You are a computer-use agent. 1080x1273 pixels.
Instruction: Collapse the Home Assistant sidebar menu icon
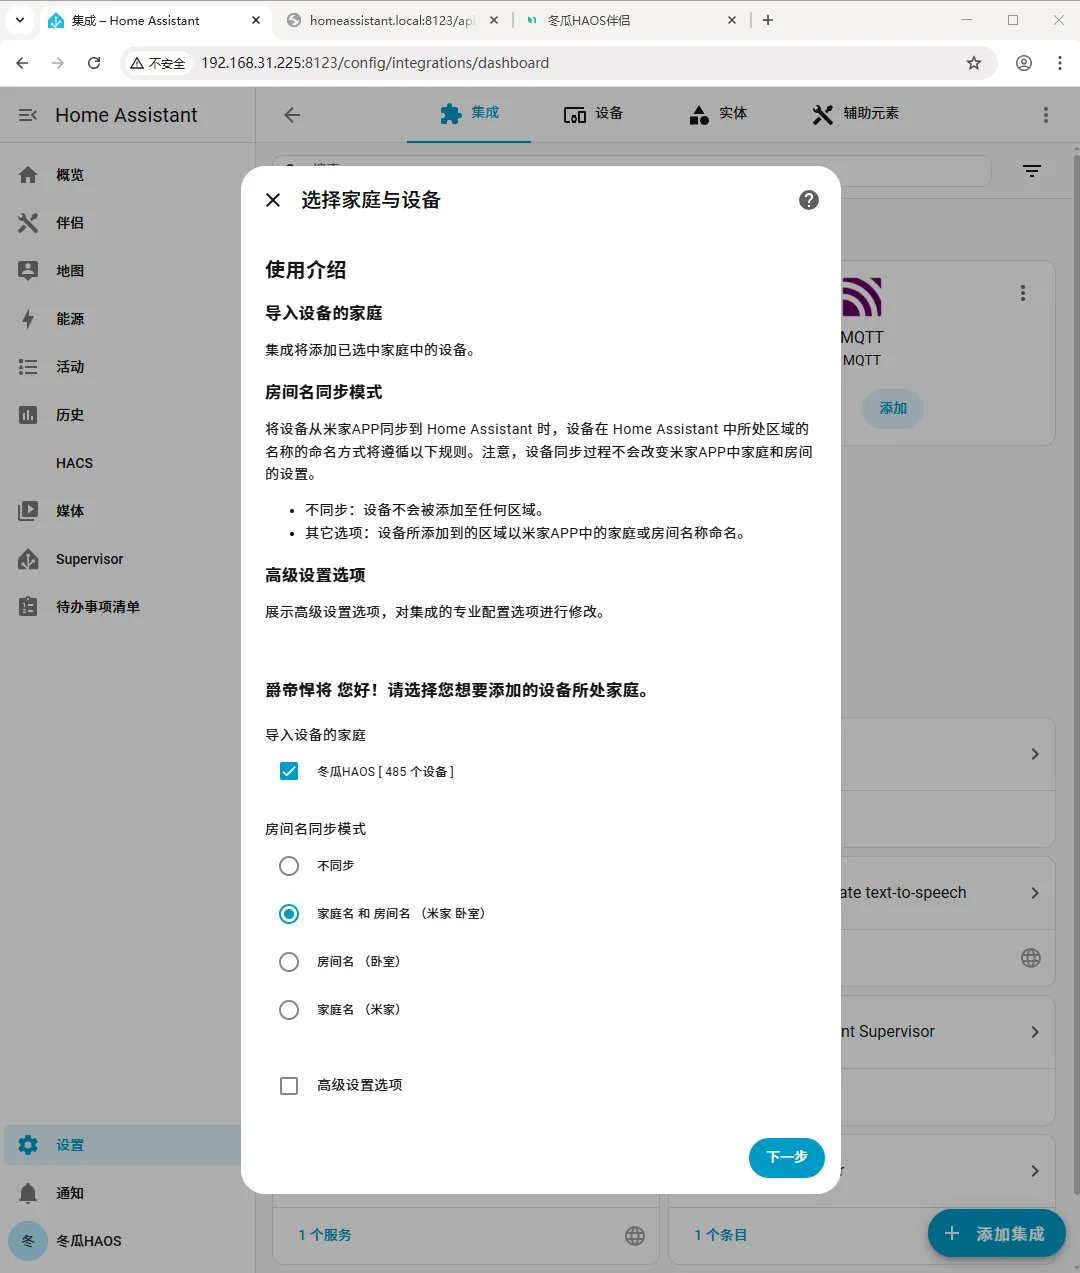(28, 115)
